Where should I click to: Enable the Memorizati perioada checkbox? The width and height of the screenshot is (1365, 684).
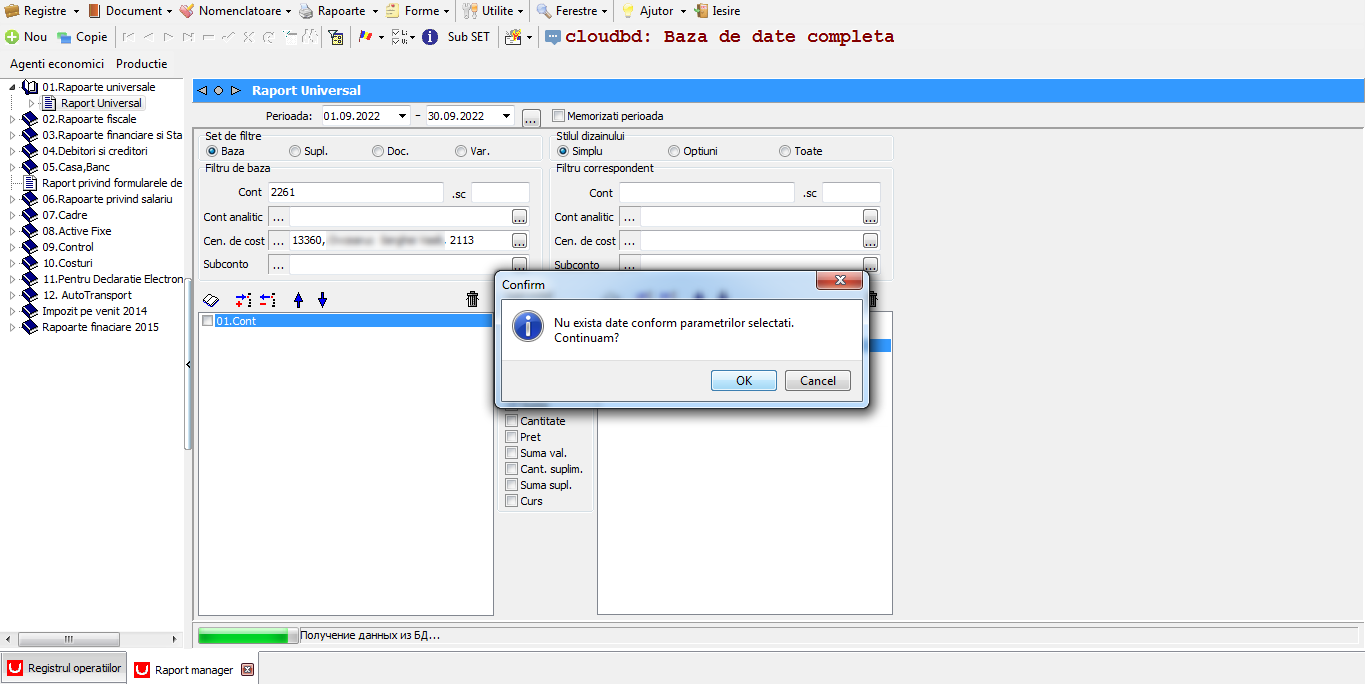(559, 116)
